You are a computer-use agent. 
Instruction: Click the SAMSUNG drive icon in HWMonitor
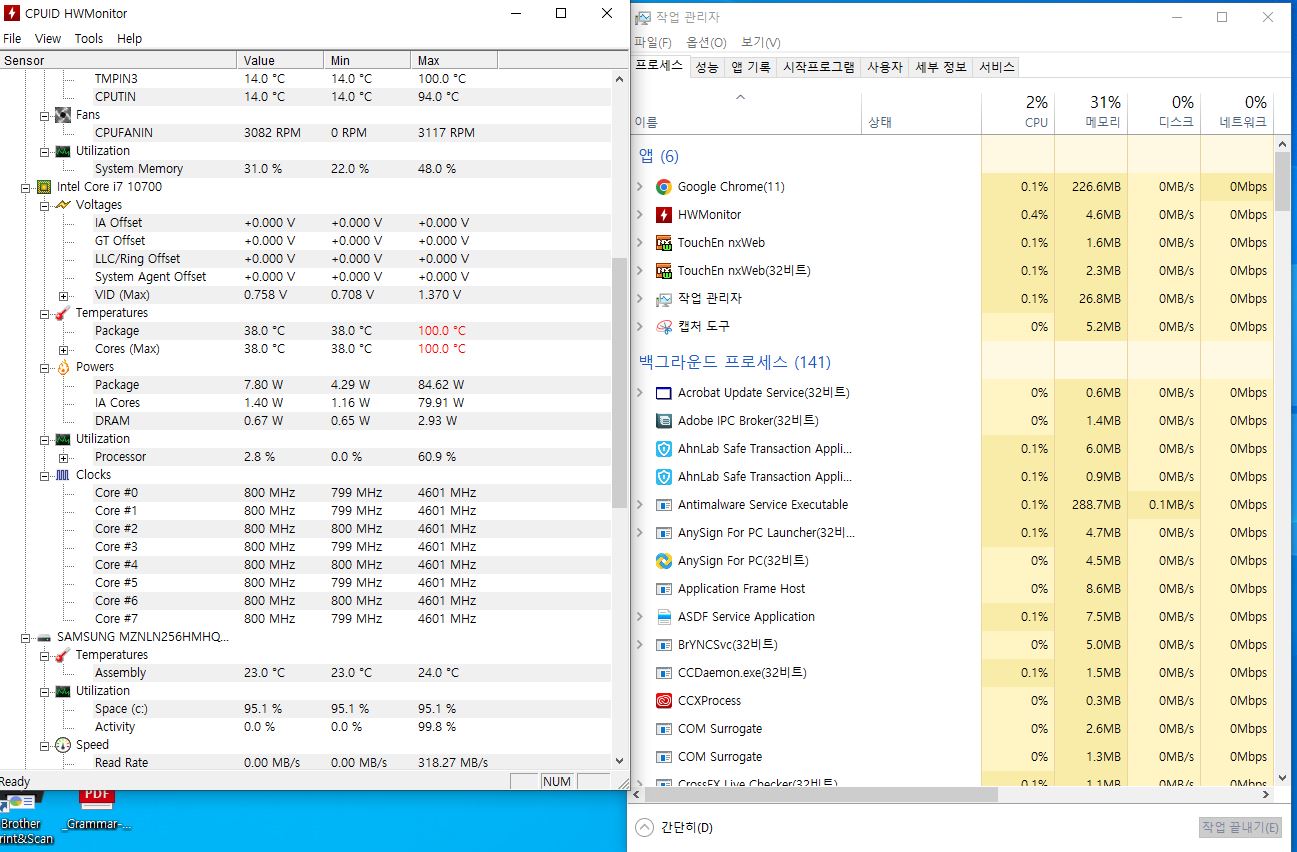[x=44, y=637]
